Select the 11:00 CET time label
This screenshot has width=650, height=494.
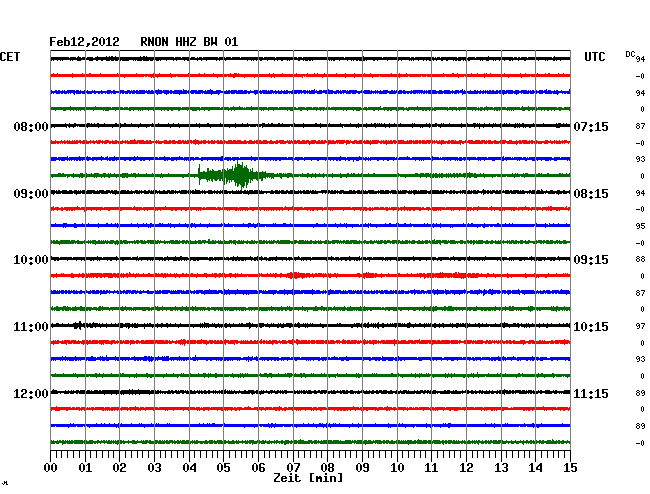31,327
